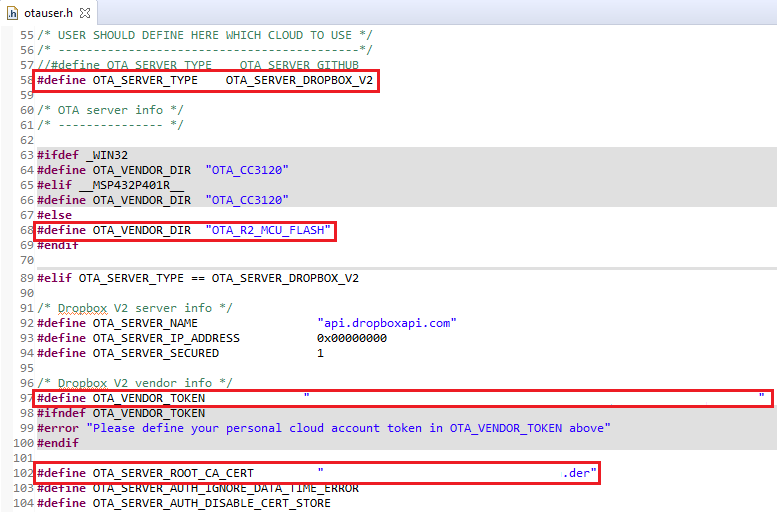
Task: Click "Dropbox V2 server info" comment
Action: click(x=135, y=308)
